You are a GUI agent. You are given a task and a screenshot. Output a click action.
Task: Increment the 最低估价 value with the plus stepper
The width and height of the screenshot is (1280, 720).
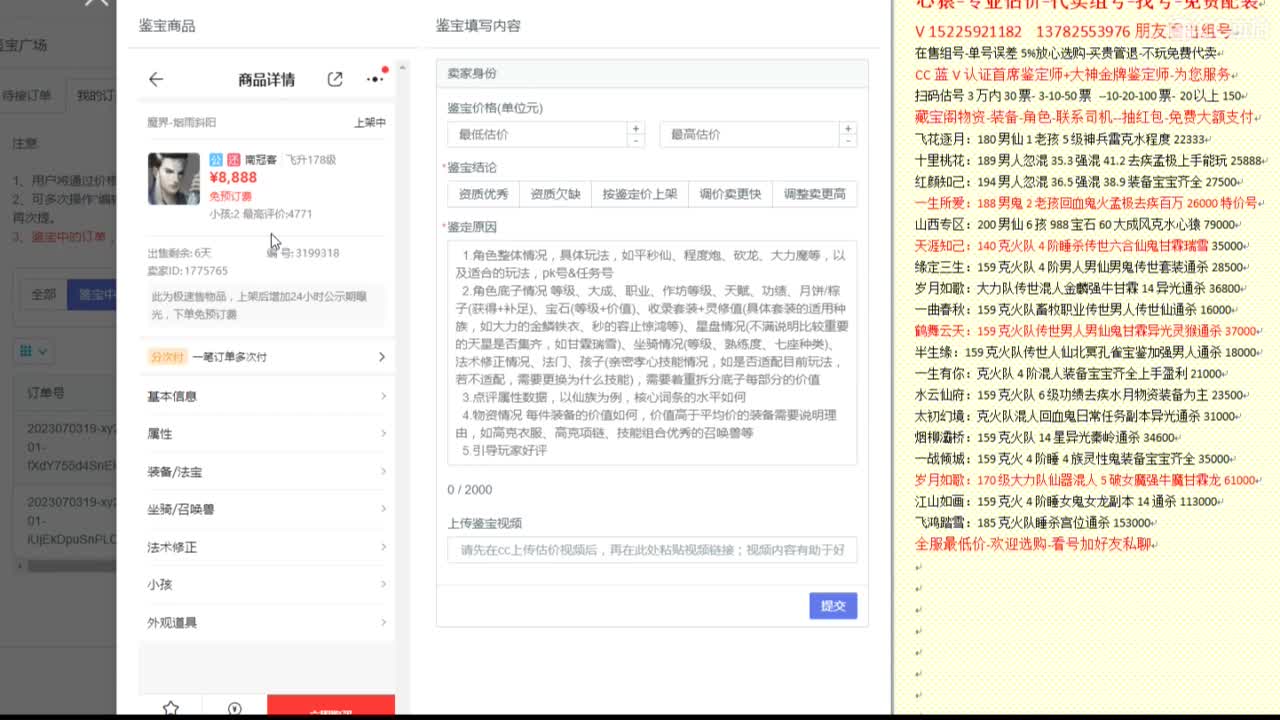634,130
